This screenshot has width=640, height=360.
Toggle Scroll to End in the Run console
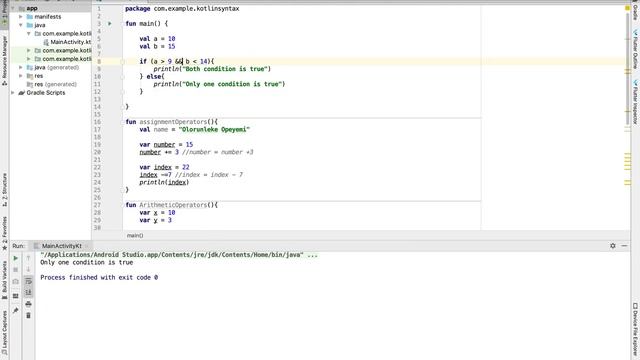tap(28, 292)
